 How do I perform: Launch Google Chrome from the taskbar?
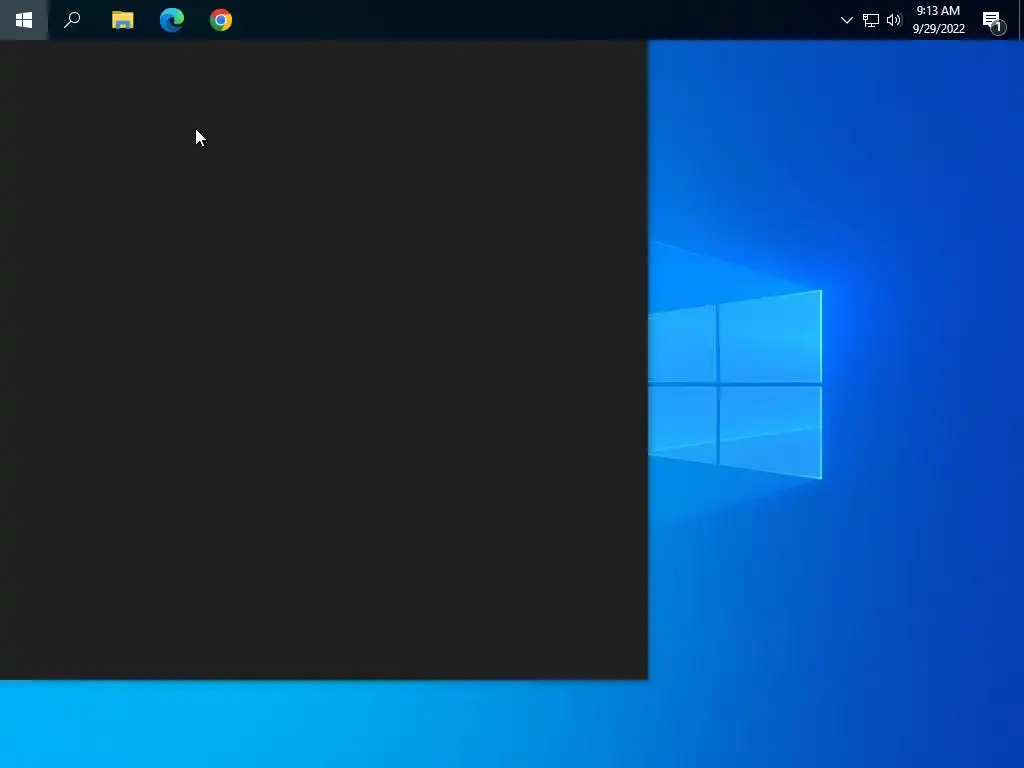[221, 20]
